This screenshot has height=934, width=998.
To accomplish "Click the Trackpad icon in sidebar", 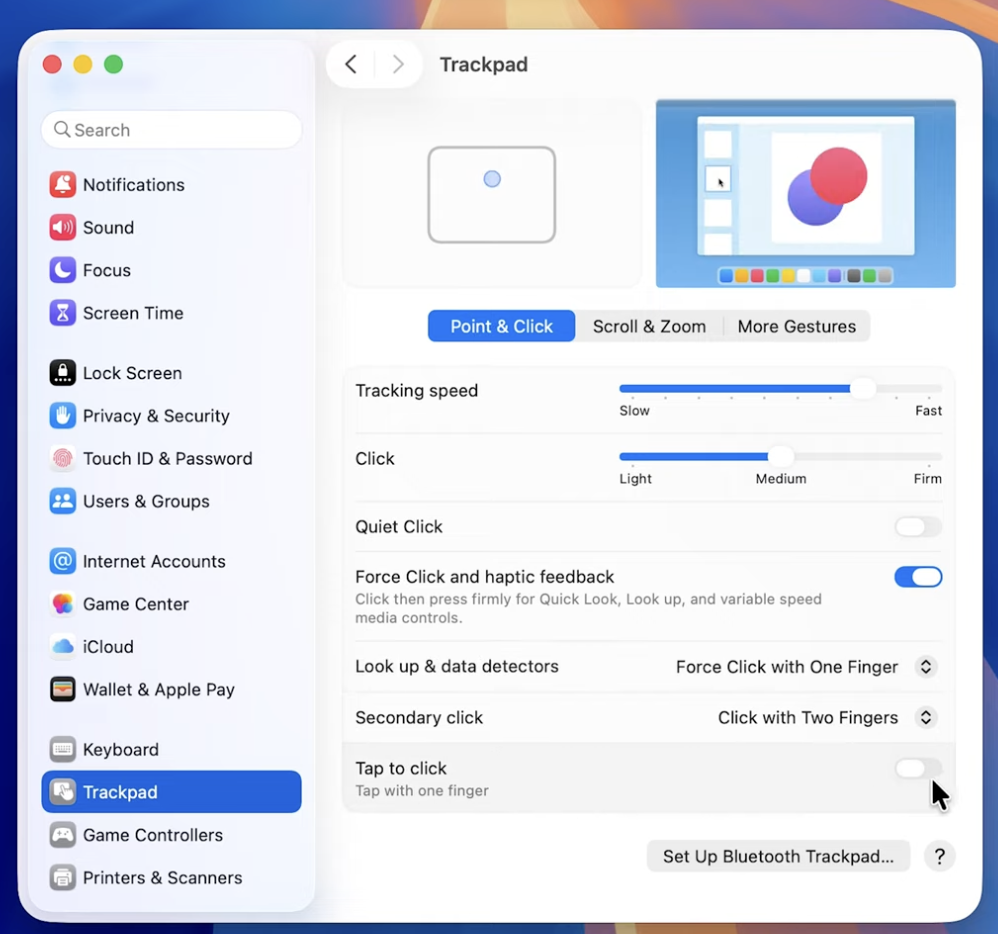I will point(62,792).
